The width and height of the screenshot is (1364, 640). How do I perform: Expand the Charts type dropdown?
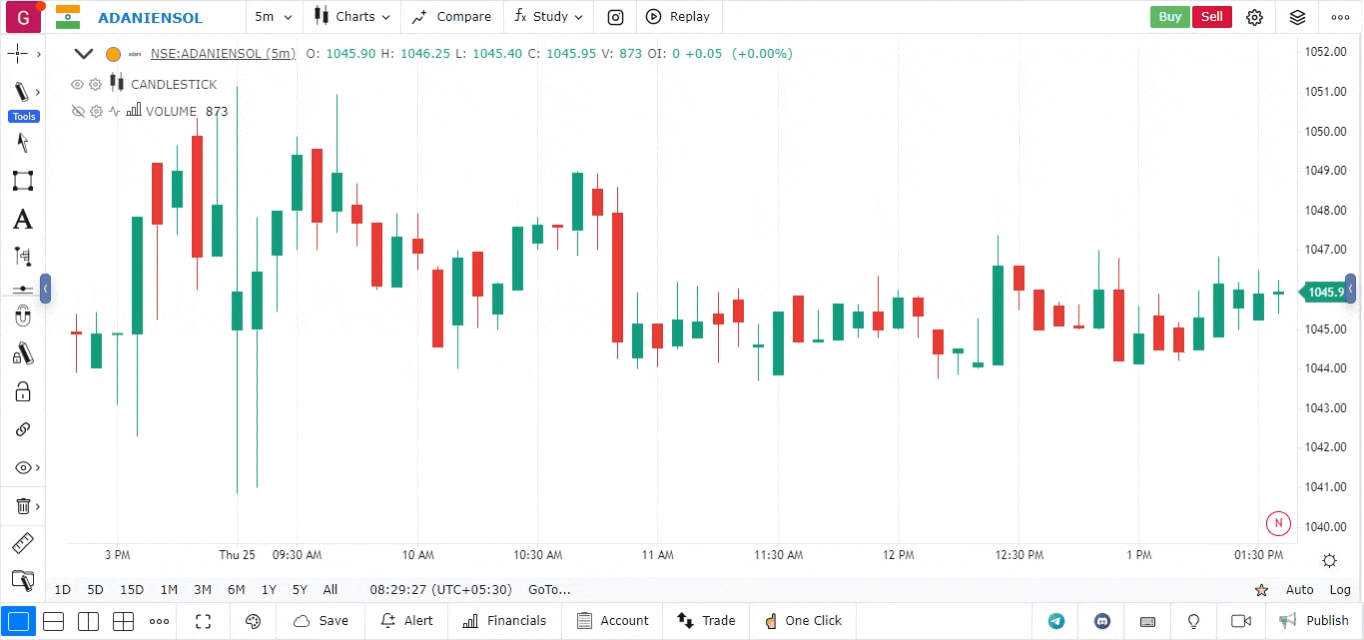[x=351, y=17]
